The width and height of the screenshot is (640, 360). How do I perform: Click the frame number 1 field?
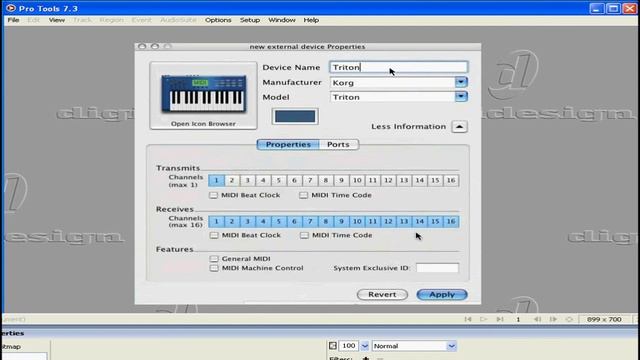click(518, 319)
